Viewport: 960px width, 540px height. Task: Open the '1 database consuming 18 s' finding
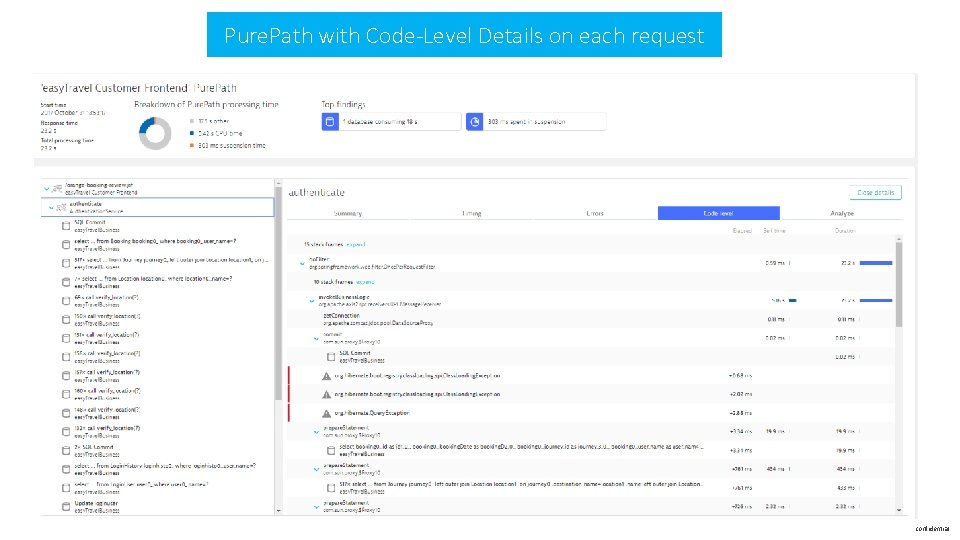click(391, 122)
